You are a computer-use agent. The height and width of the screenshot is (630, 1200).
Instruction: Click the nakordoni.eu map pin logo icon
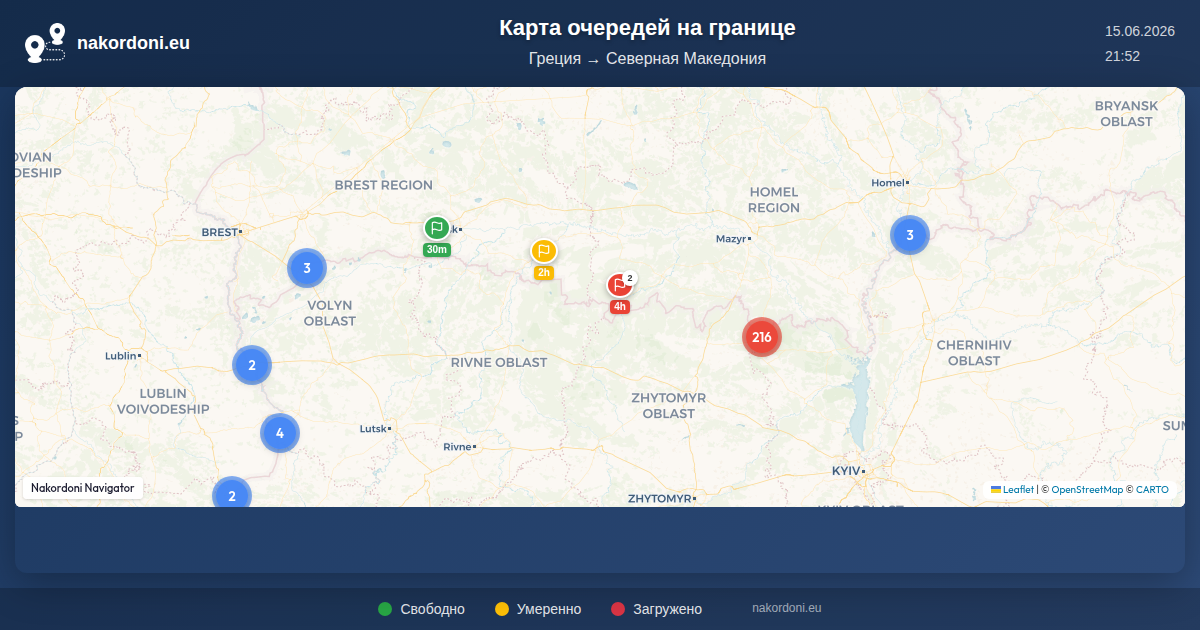click(45, 43)
